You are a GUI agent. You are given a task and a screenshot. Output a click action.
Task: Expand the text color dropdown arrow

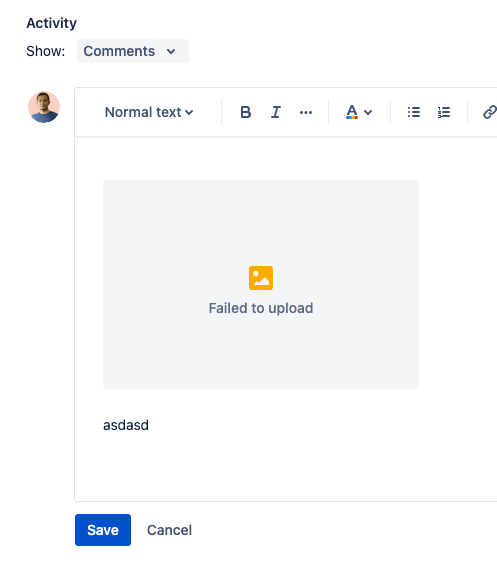(368, 112)
